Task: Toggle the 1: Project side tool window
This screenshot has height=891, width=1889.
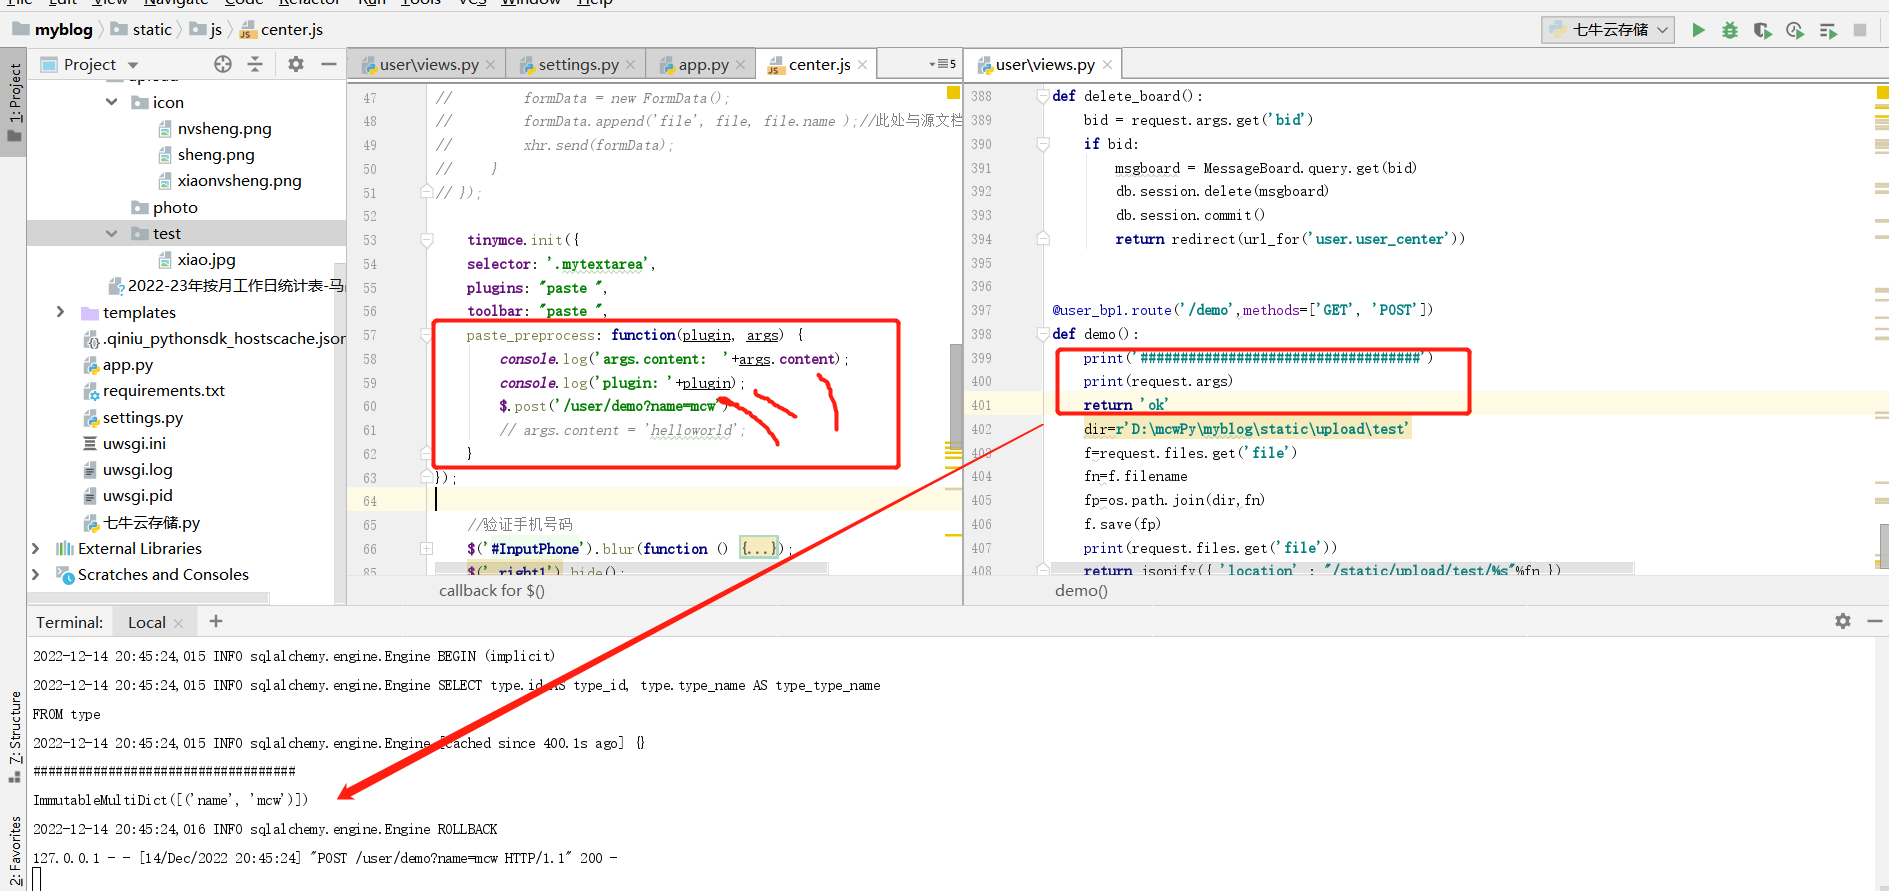Action: coord(14,103)
